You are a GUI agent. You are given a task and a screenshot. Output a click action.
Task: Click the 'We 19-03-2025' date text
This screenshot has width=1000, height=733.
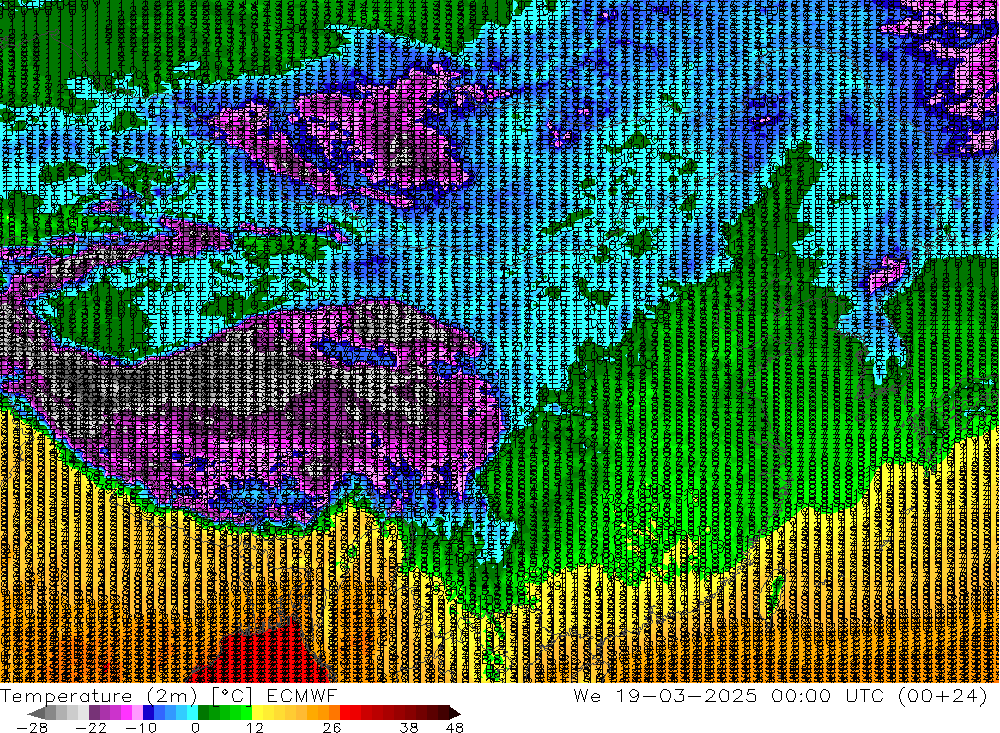(x=665, y=695)
